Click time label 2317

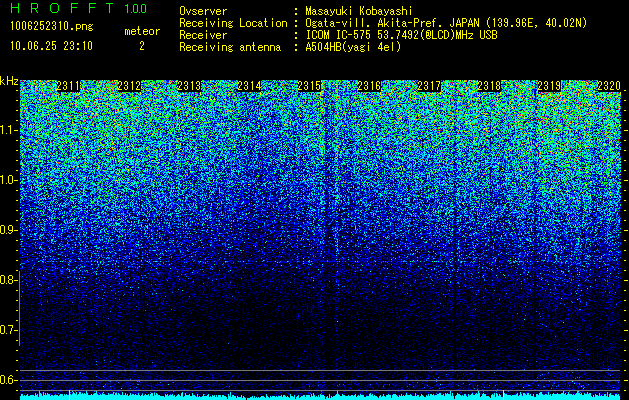click(429, 86)
